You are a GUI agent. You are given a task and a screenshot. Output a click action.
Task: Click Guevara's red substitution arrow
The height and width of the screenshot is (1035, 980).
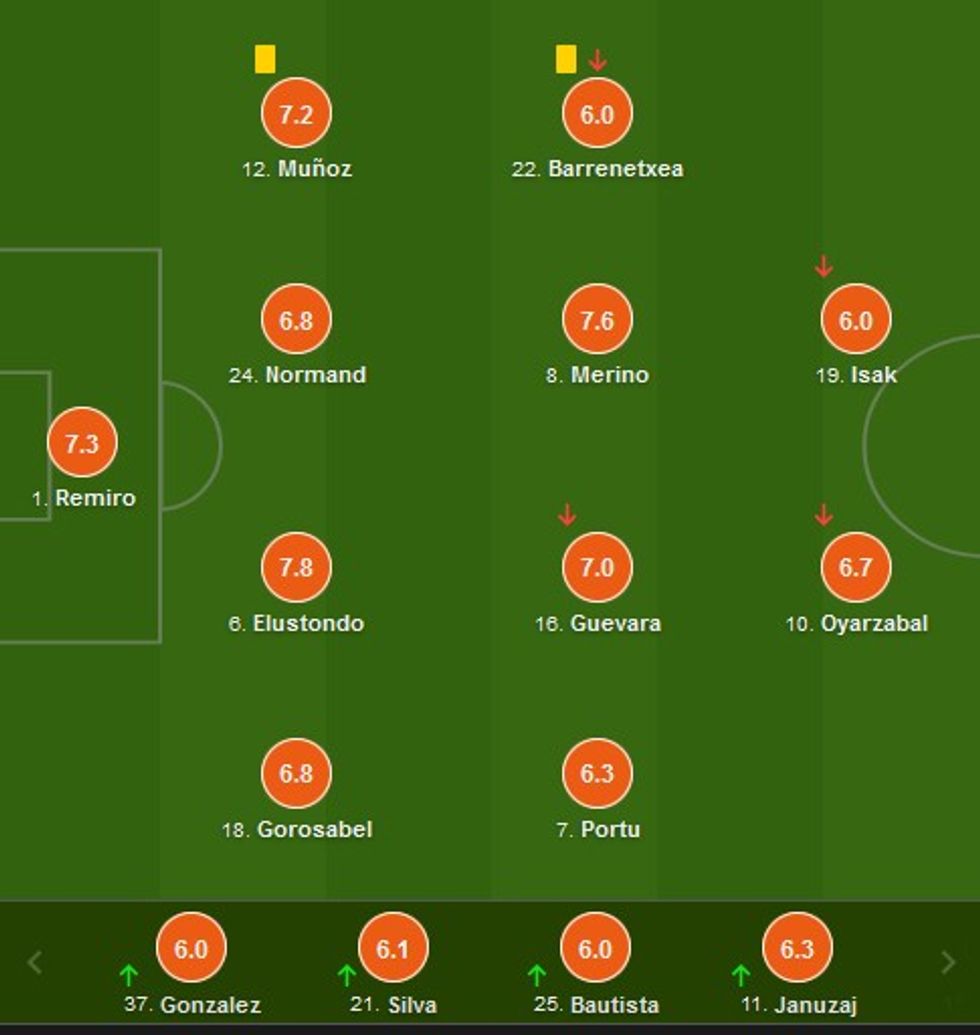click(567, 515)
